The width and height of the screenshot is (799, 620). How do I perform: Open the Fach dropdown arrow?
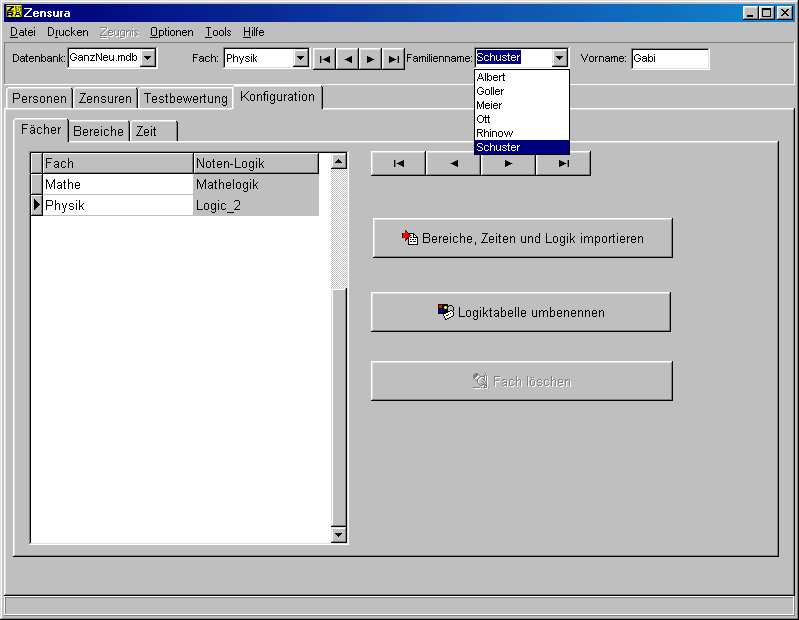pos(301,58)
